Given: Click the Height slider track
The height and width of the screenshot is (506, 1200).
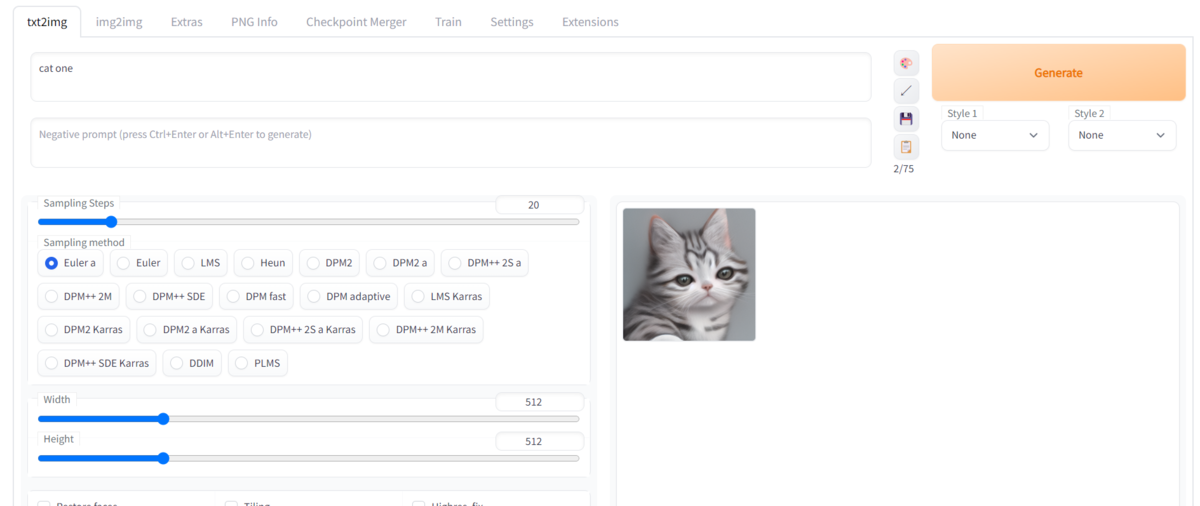Looking at the screenshot, I should coord(308,458).
